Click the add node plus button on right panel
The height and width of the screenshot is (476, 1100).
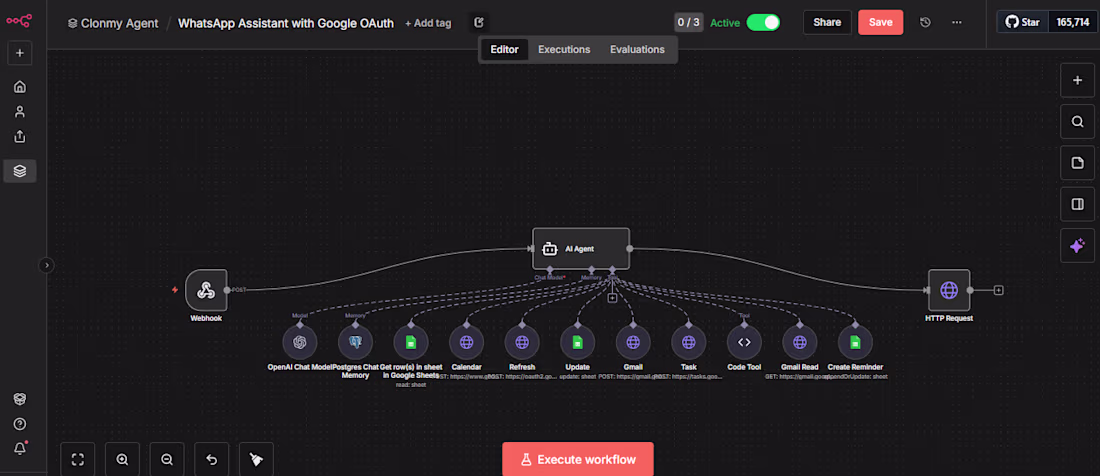1078,81
